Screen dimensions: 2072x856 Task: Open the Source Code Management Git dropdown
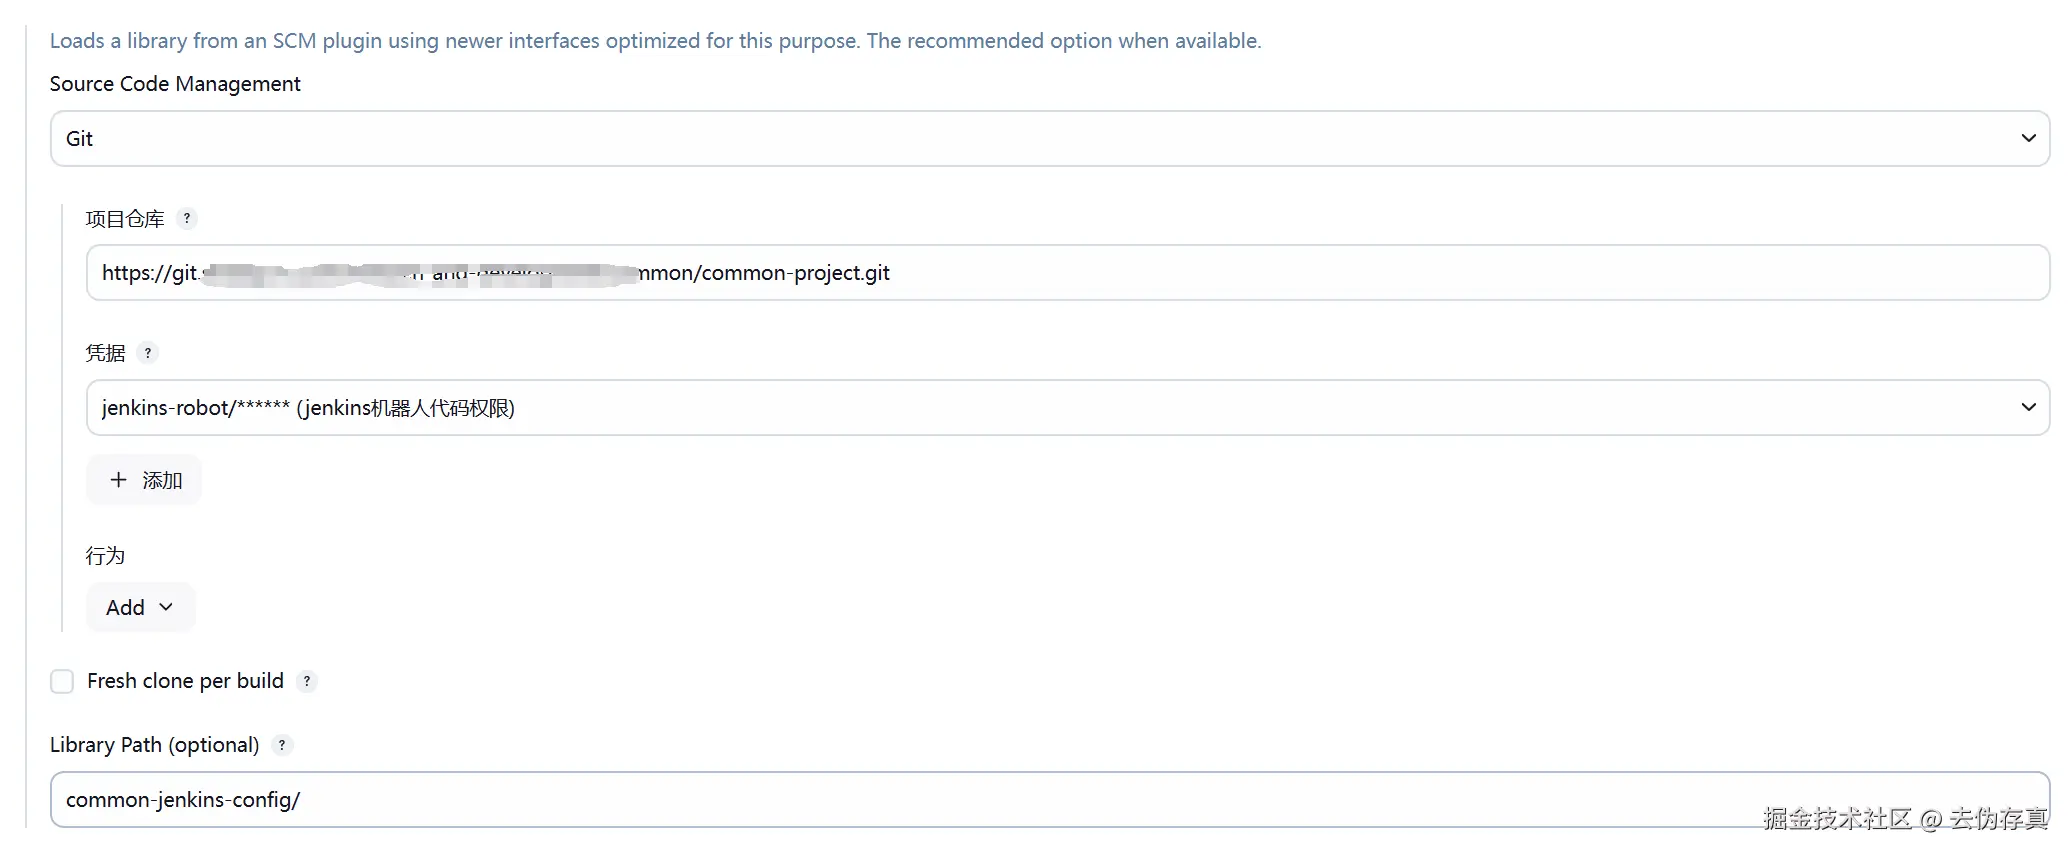point(1050,138)
